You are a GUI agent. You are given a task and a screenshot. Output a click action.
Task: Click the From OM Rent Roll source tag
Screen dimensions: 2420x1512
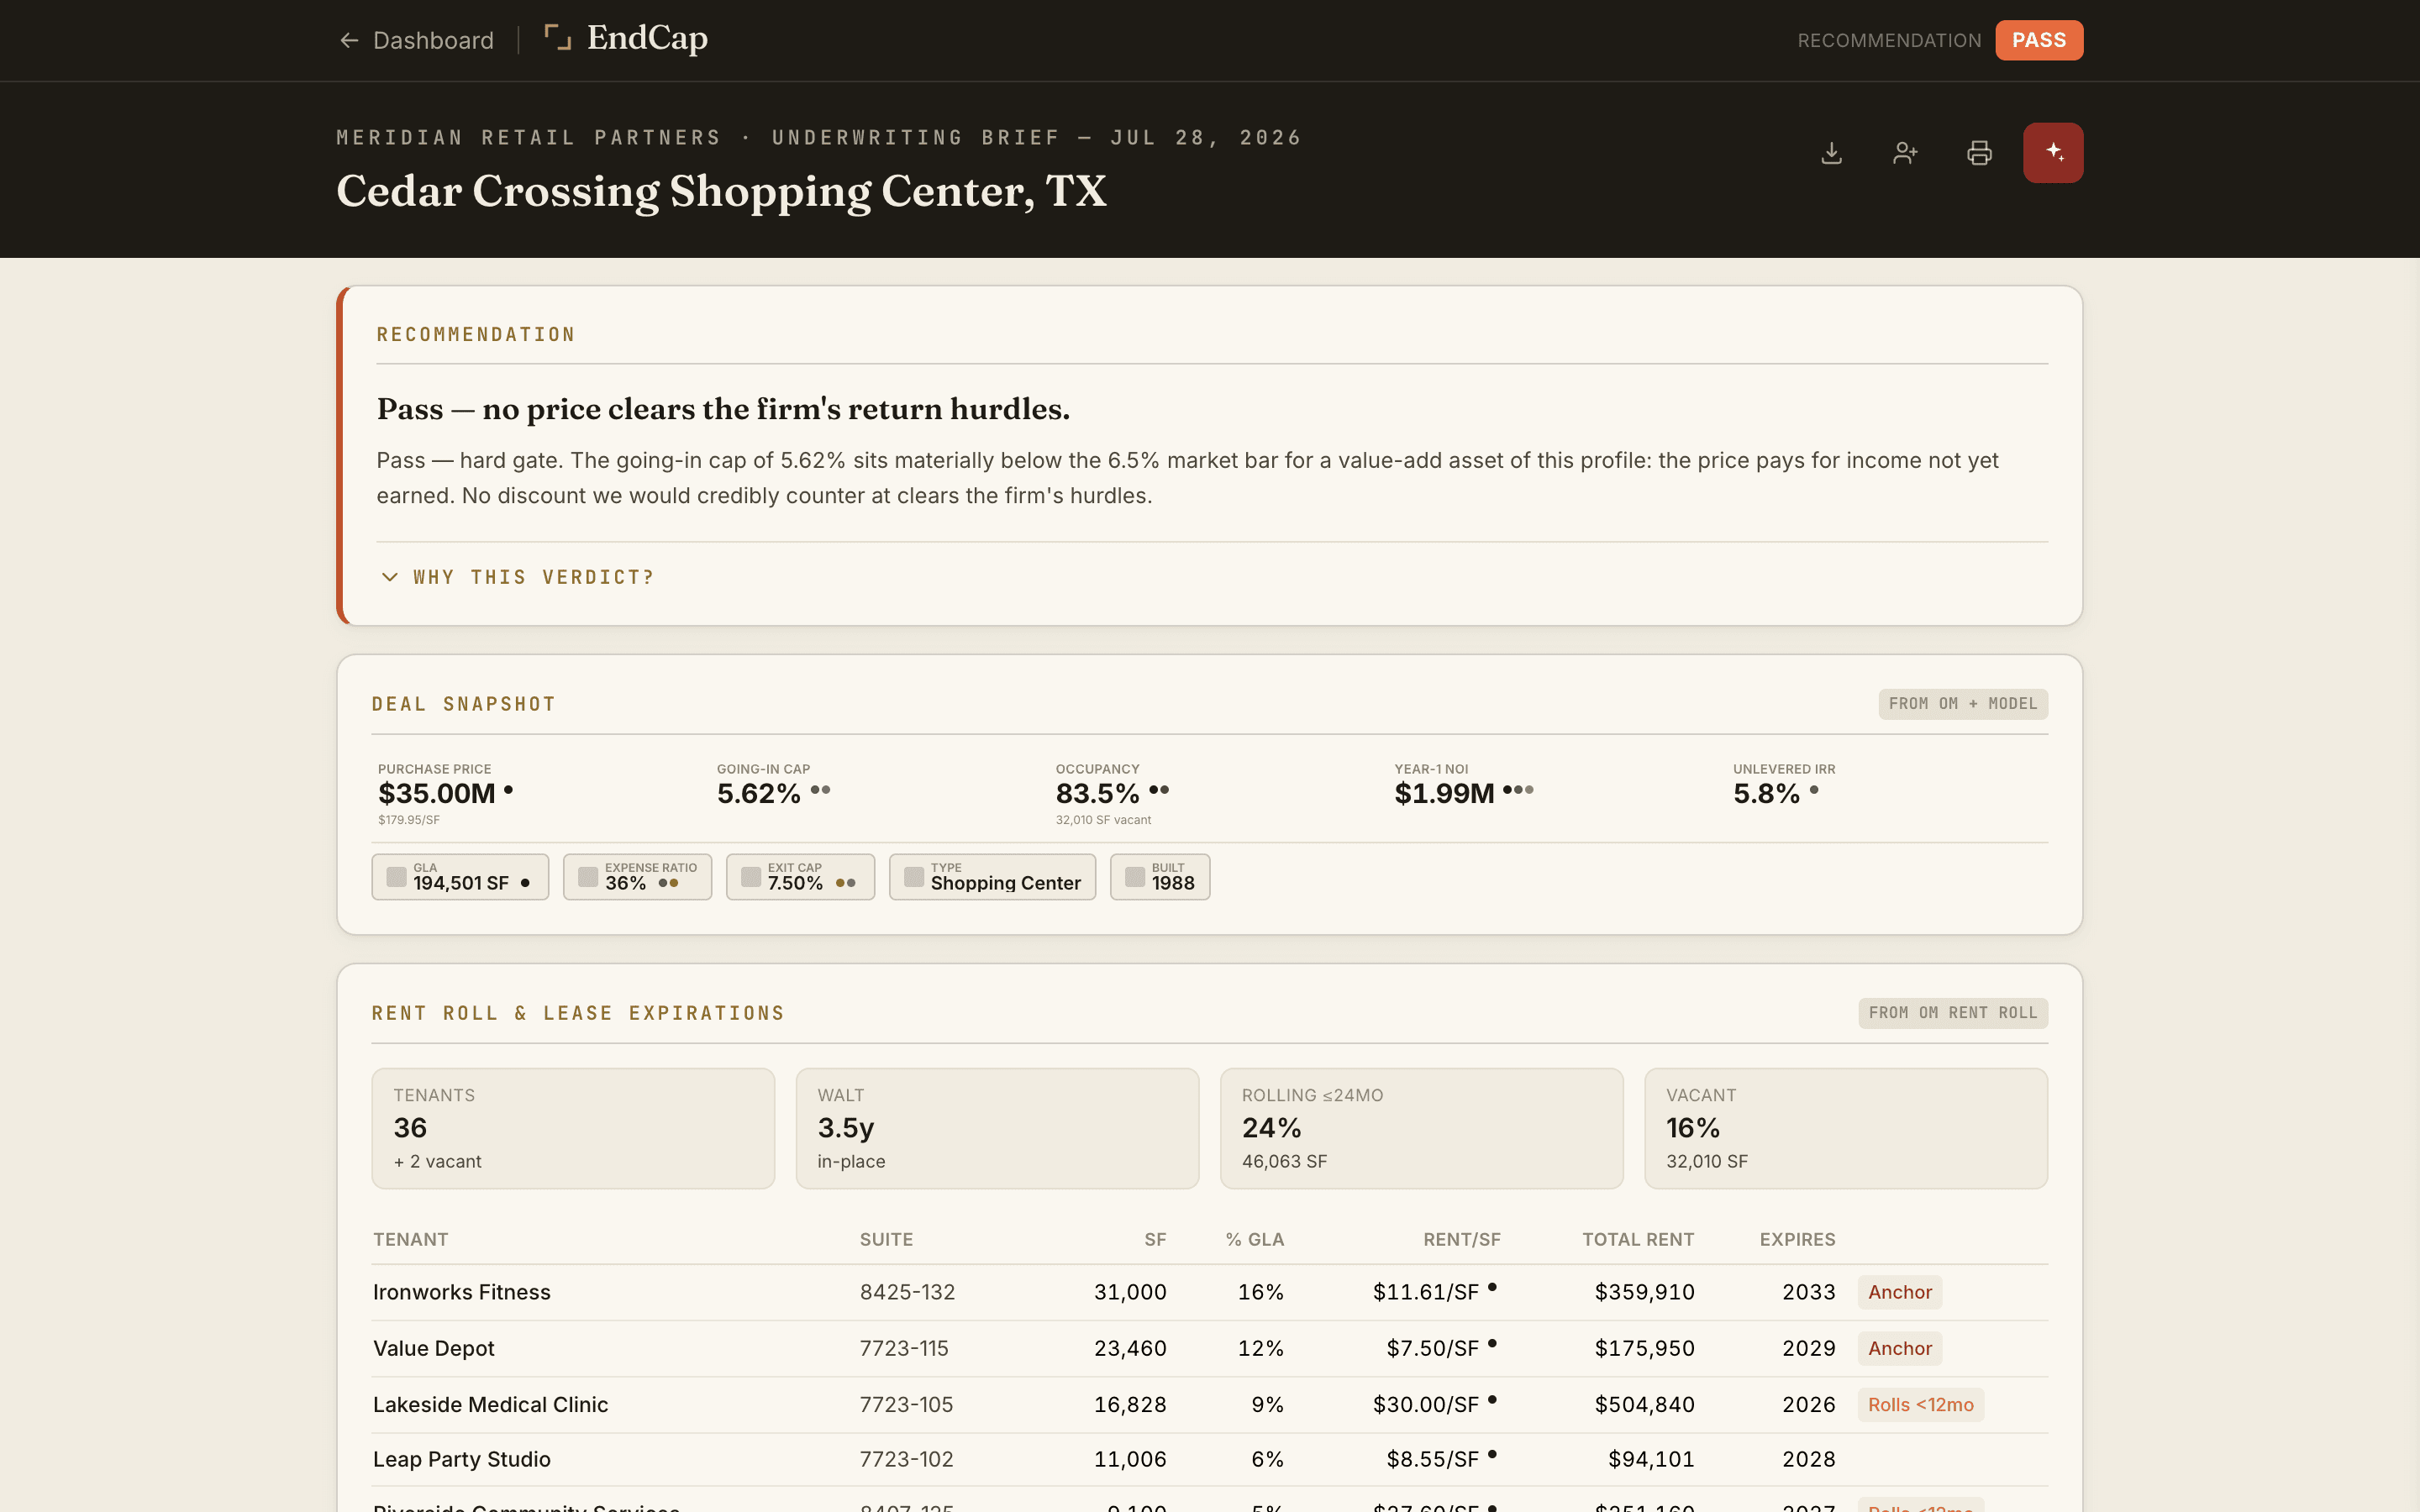click(x=1952, y=1013)
